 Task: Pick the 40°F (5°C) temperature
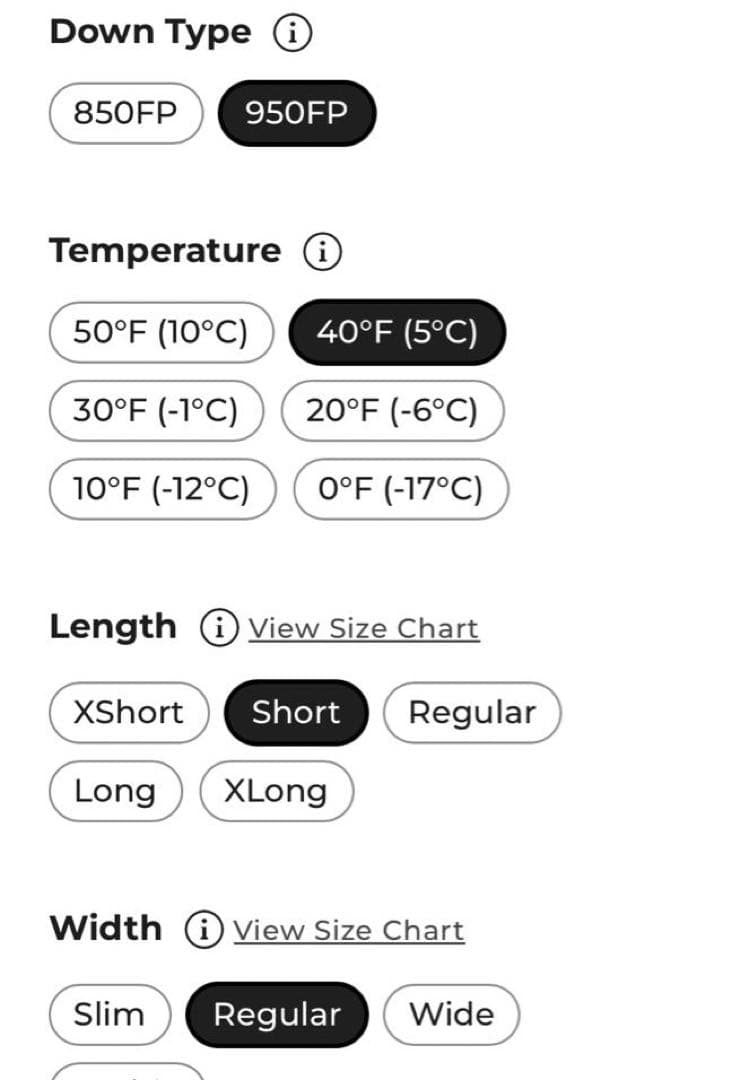click(x=397, y=332)
